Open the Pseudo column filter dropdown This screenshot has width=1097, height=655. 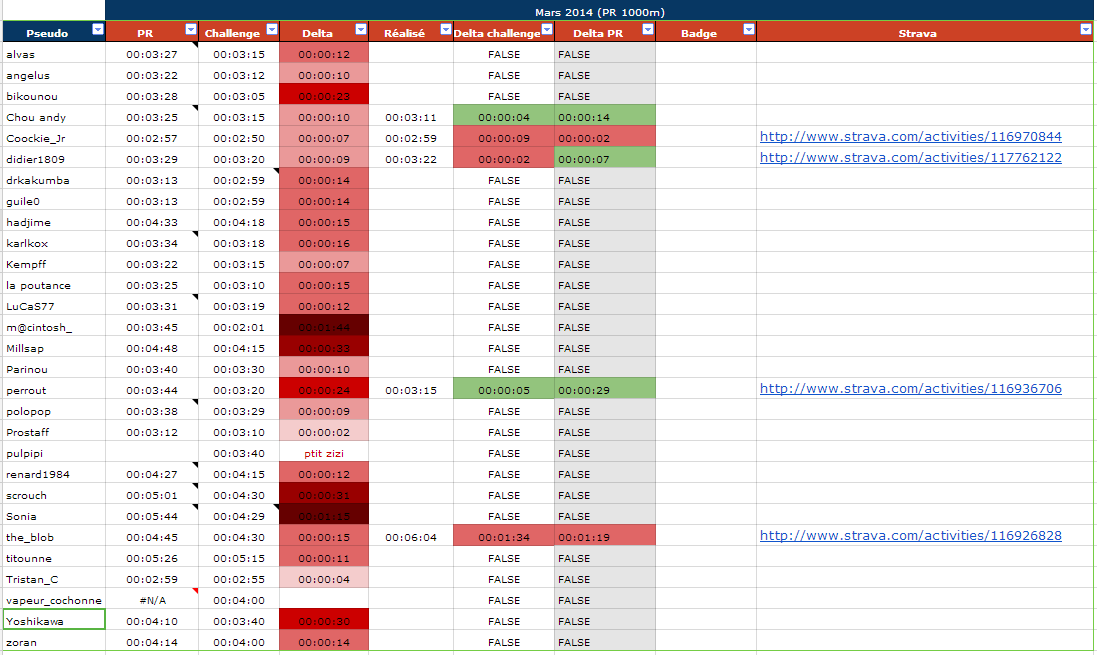coord(98,29)
